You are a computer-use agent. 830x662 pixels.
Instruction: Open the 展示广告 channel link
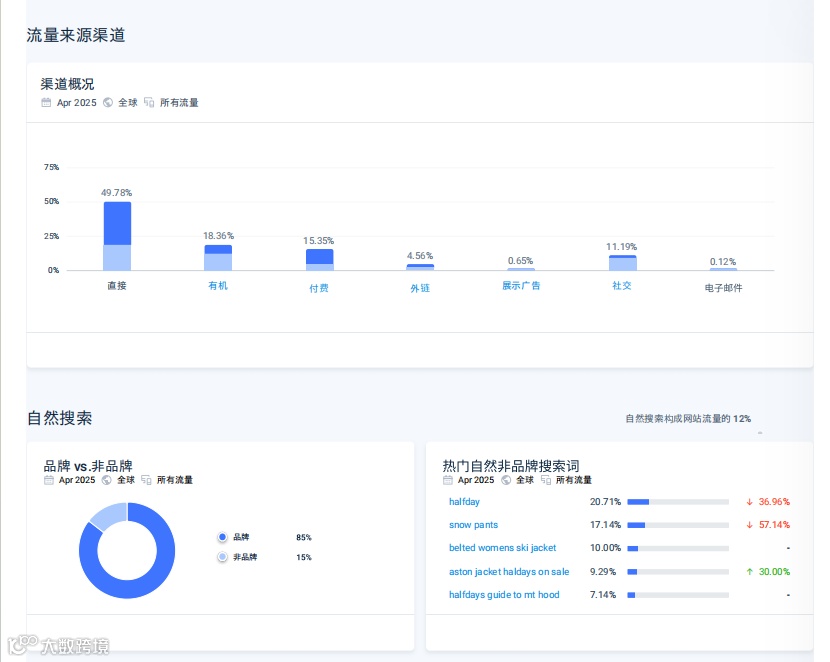pos(521,286)
